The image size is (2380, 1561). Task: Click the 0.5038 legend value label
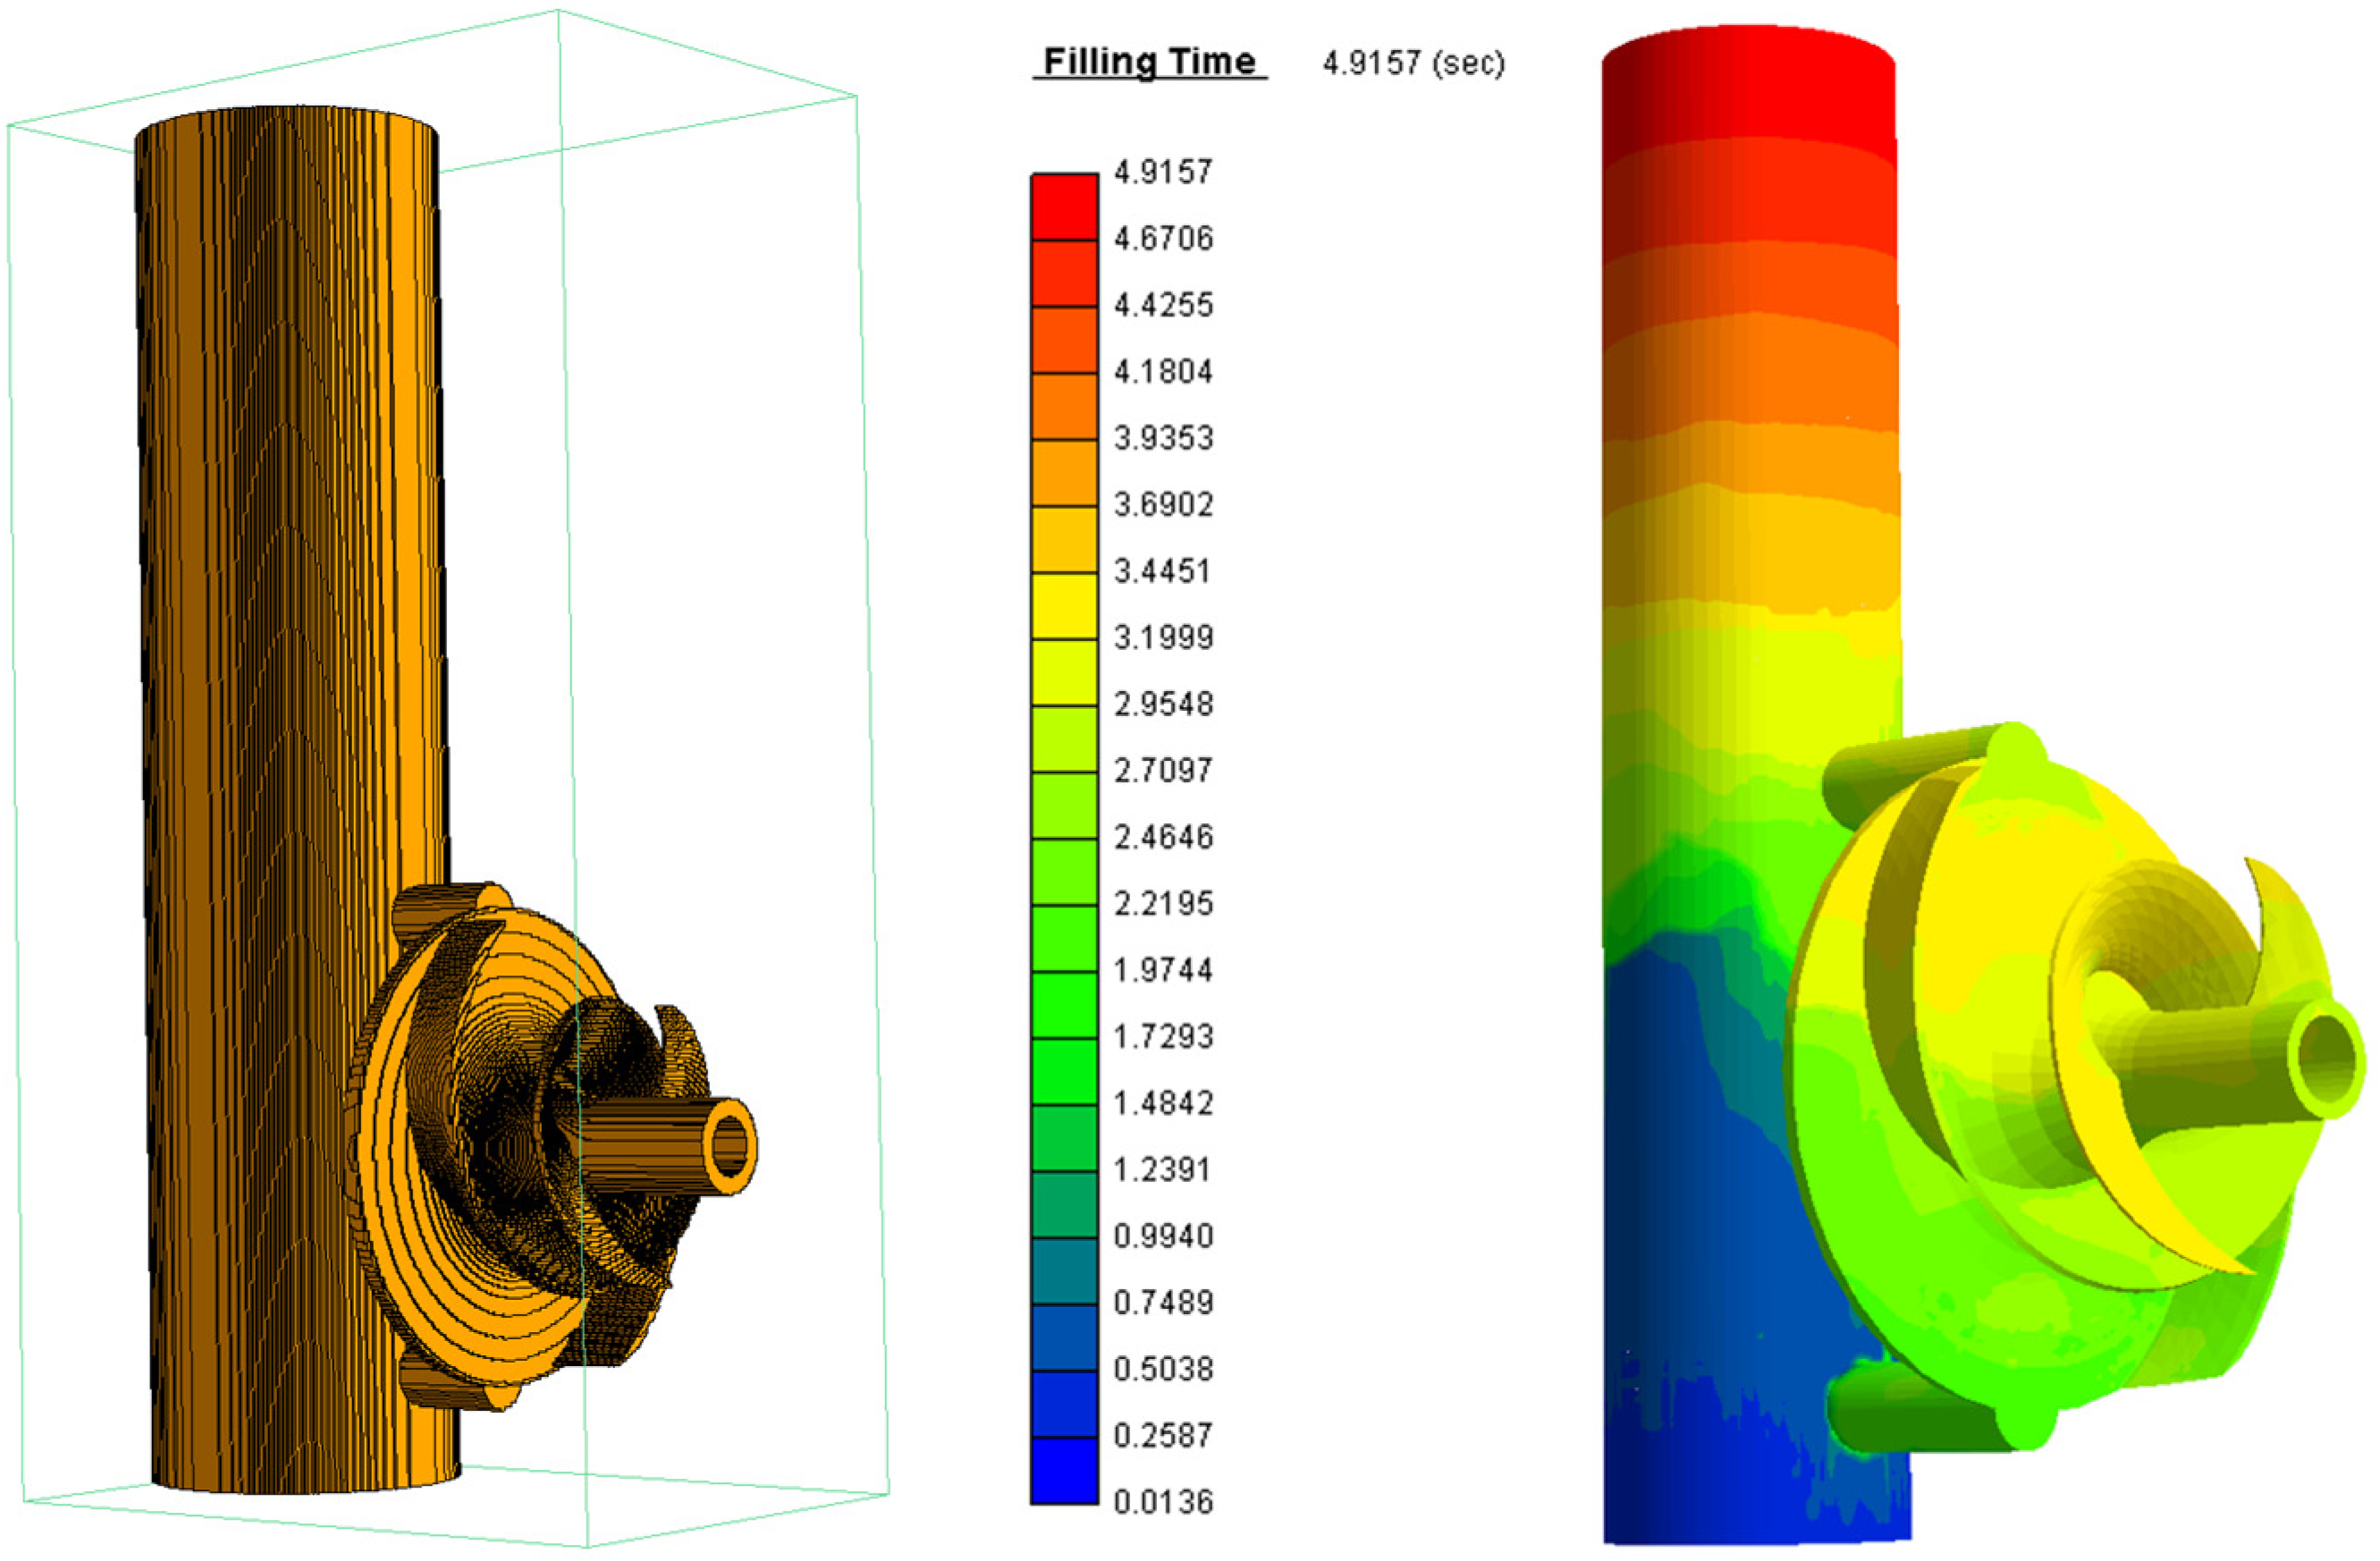click(x=1163, y=1368)
